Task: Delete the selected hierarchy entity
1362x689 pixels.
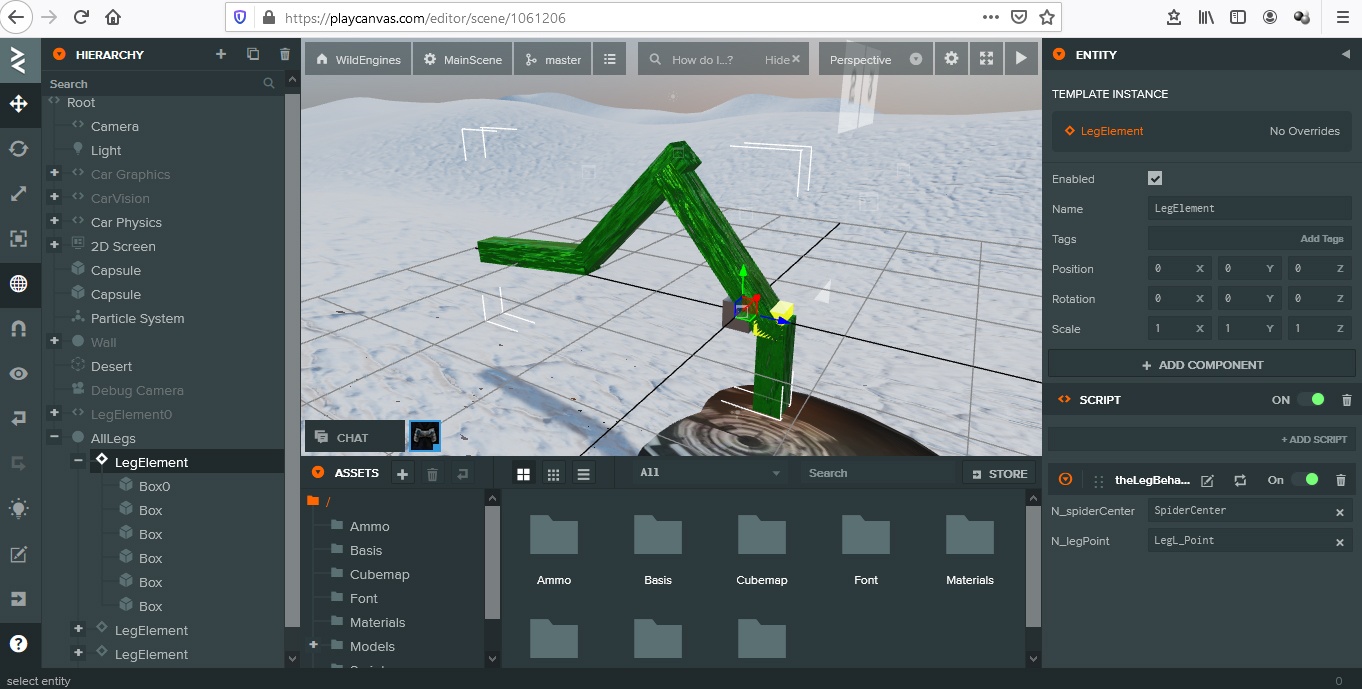Action: click(285, 55)
